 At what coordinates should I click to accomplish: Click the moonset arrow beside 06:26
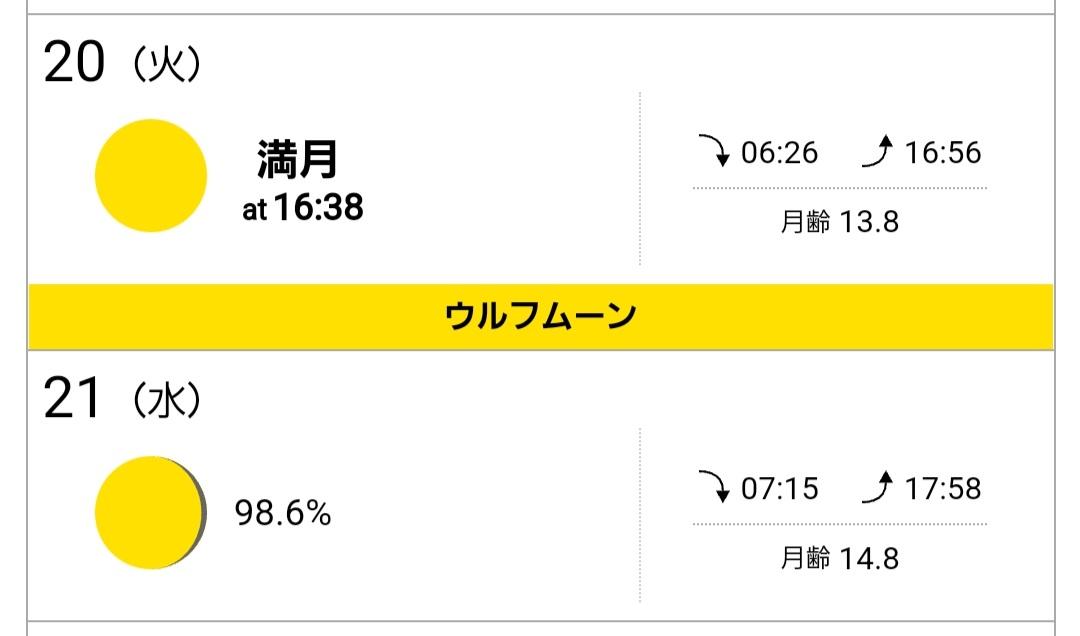coord(716,153)
